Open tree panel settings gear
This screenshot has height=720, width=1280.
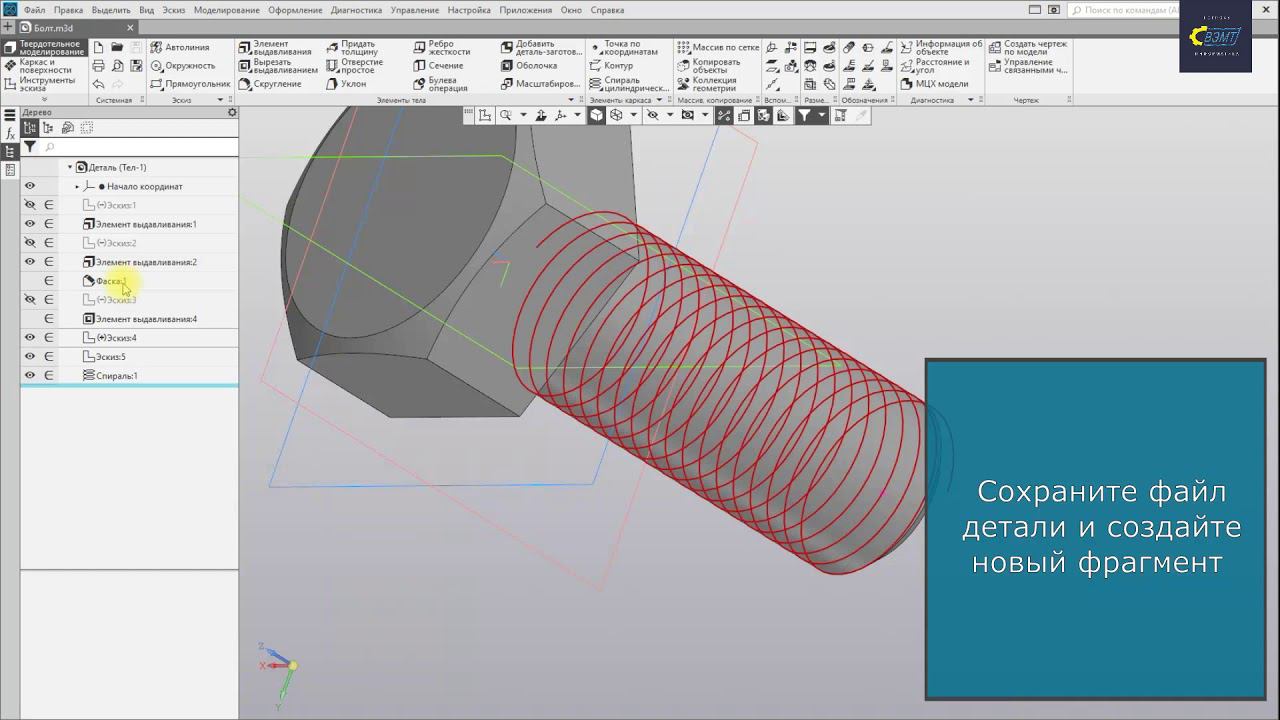coord(232,112)
